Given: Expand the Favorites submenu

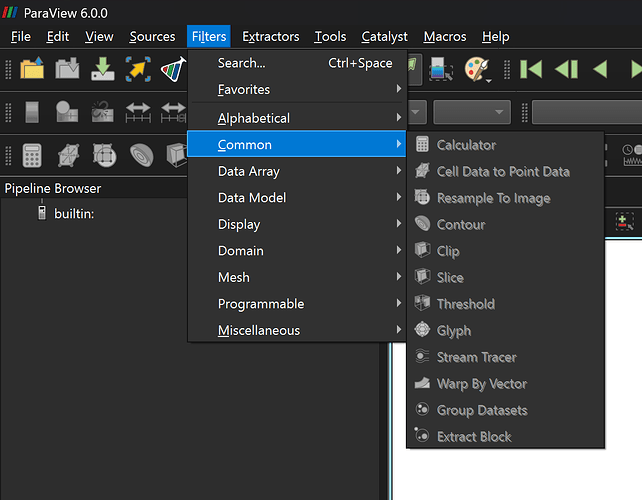Looking at the screenshot, I should pyautogui.click(x=297, y=89).
